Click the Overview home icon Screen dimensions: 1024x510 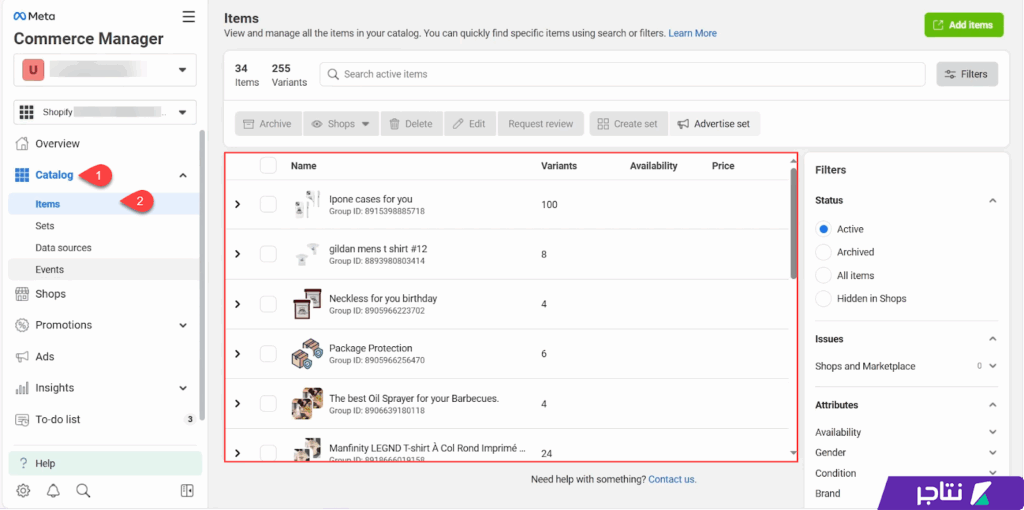(x=22, y=144)
